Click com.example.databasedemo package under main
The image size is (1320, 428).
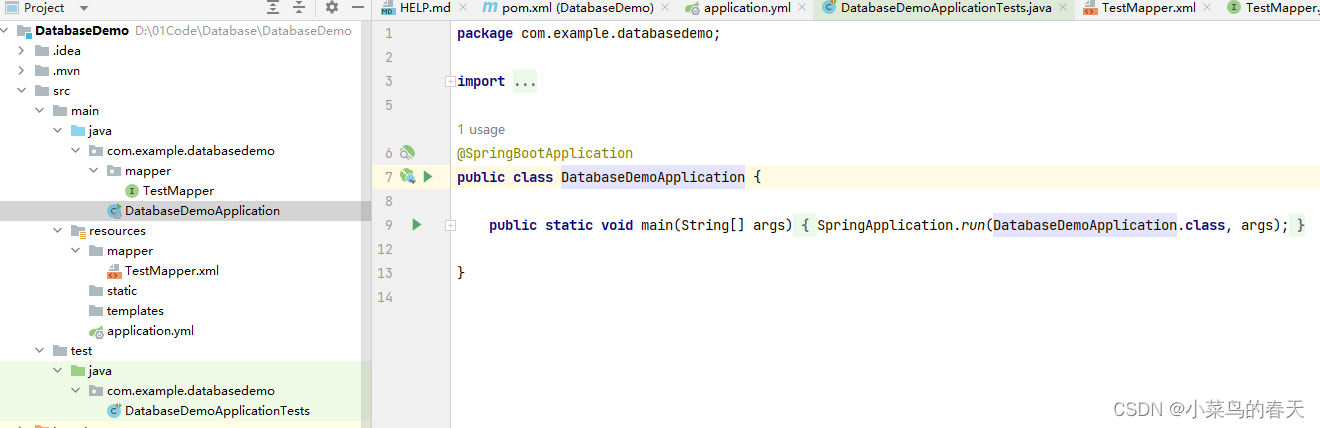tap(191, 151)
